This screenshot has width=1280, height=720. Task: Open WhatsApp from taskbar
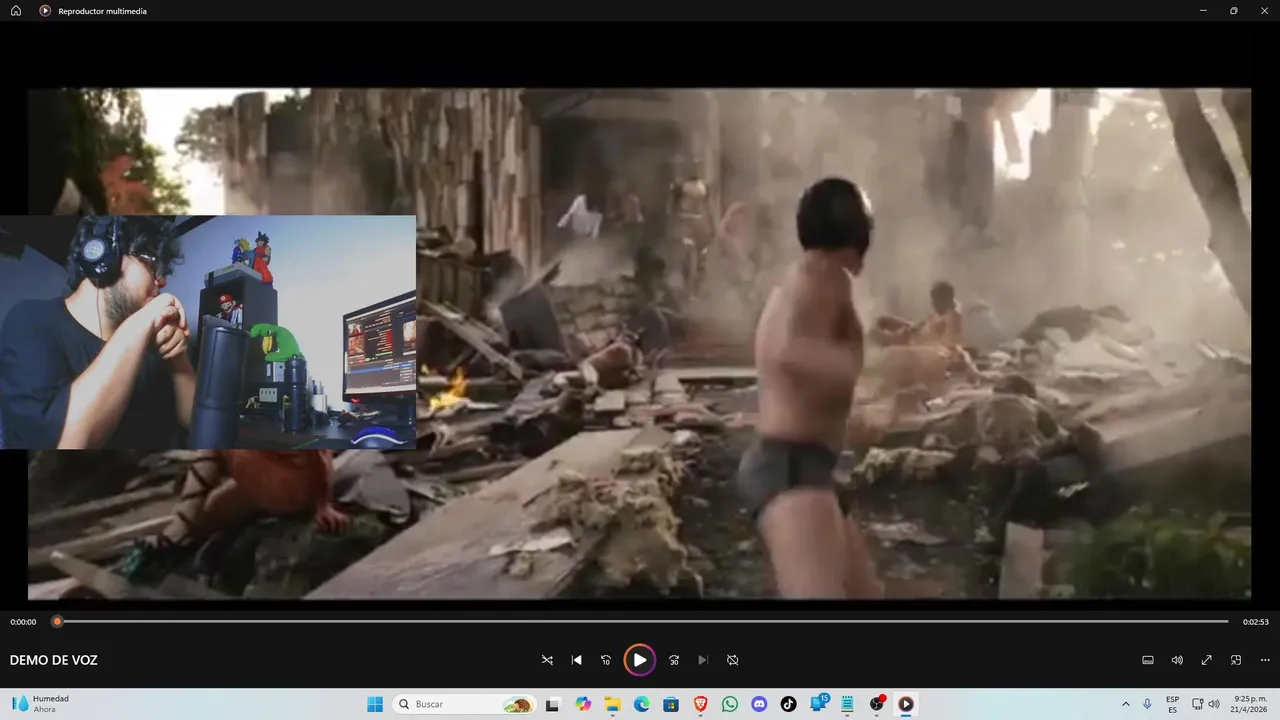[730, 704]
